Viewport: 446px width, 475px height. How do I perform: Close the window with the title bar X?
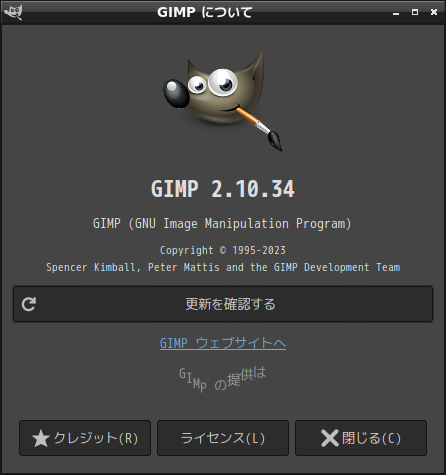434,12
